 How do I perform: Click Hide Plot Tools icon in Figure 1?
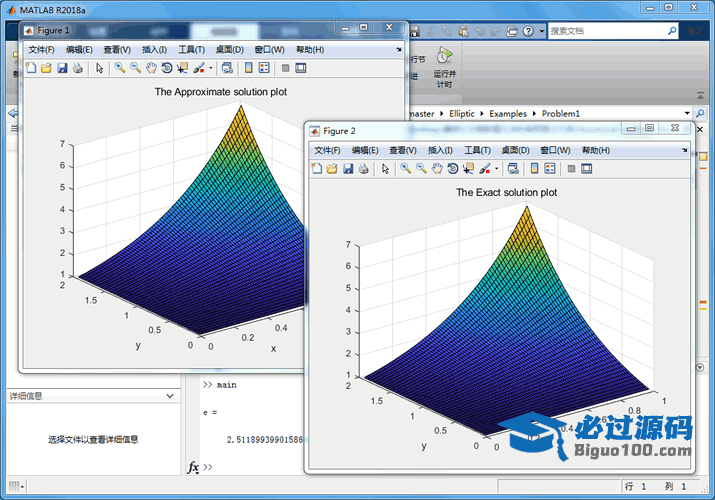(x=285, y=68)
